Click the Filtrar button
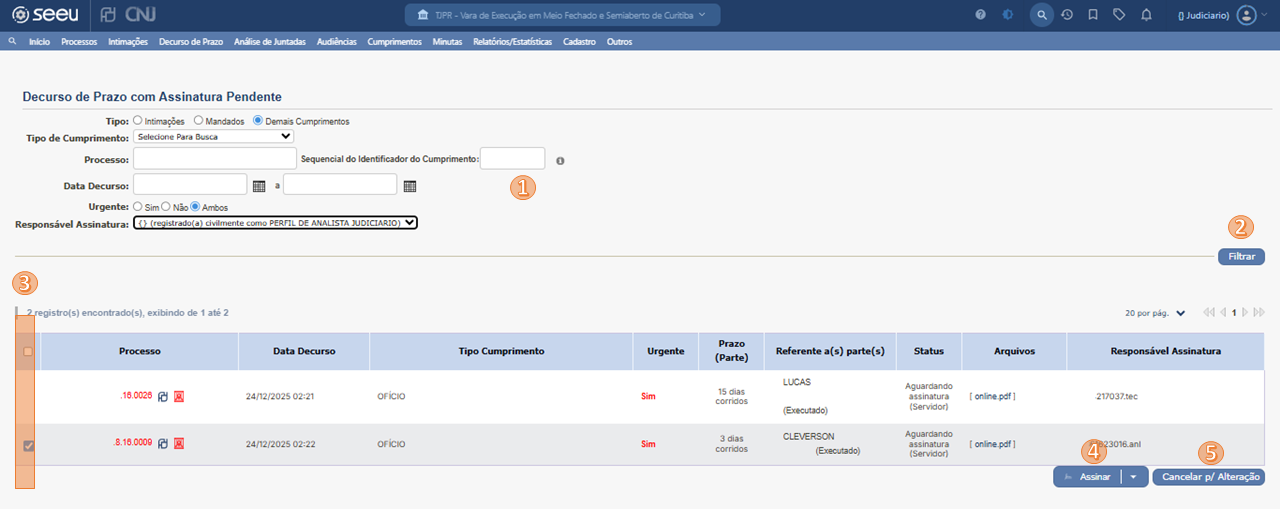This screenshot has height=510, width=1280. click(1241, 257)
